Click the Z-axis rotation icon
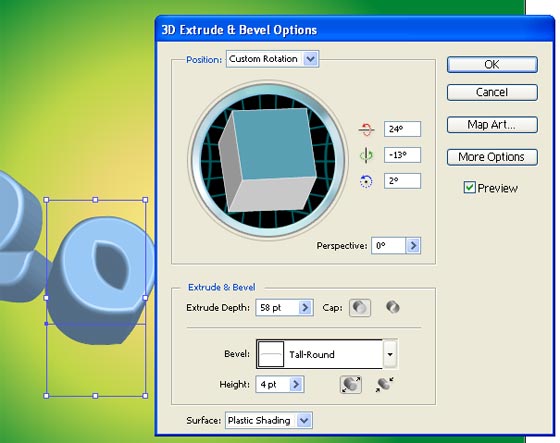The width and height of the screenshot is (560, 443). [366, 181]
